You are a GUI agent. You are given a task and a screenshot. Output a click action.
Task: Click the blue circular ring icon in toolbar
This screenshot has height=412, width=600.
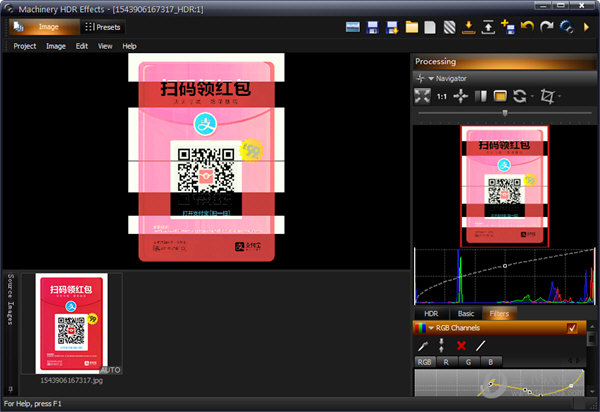tap(566, 27)
